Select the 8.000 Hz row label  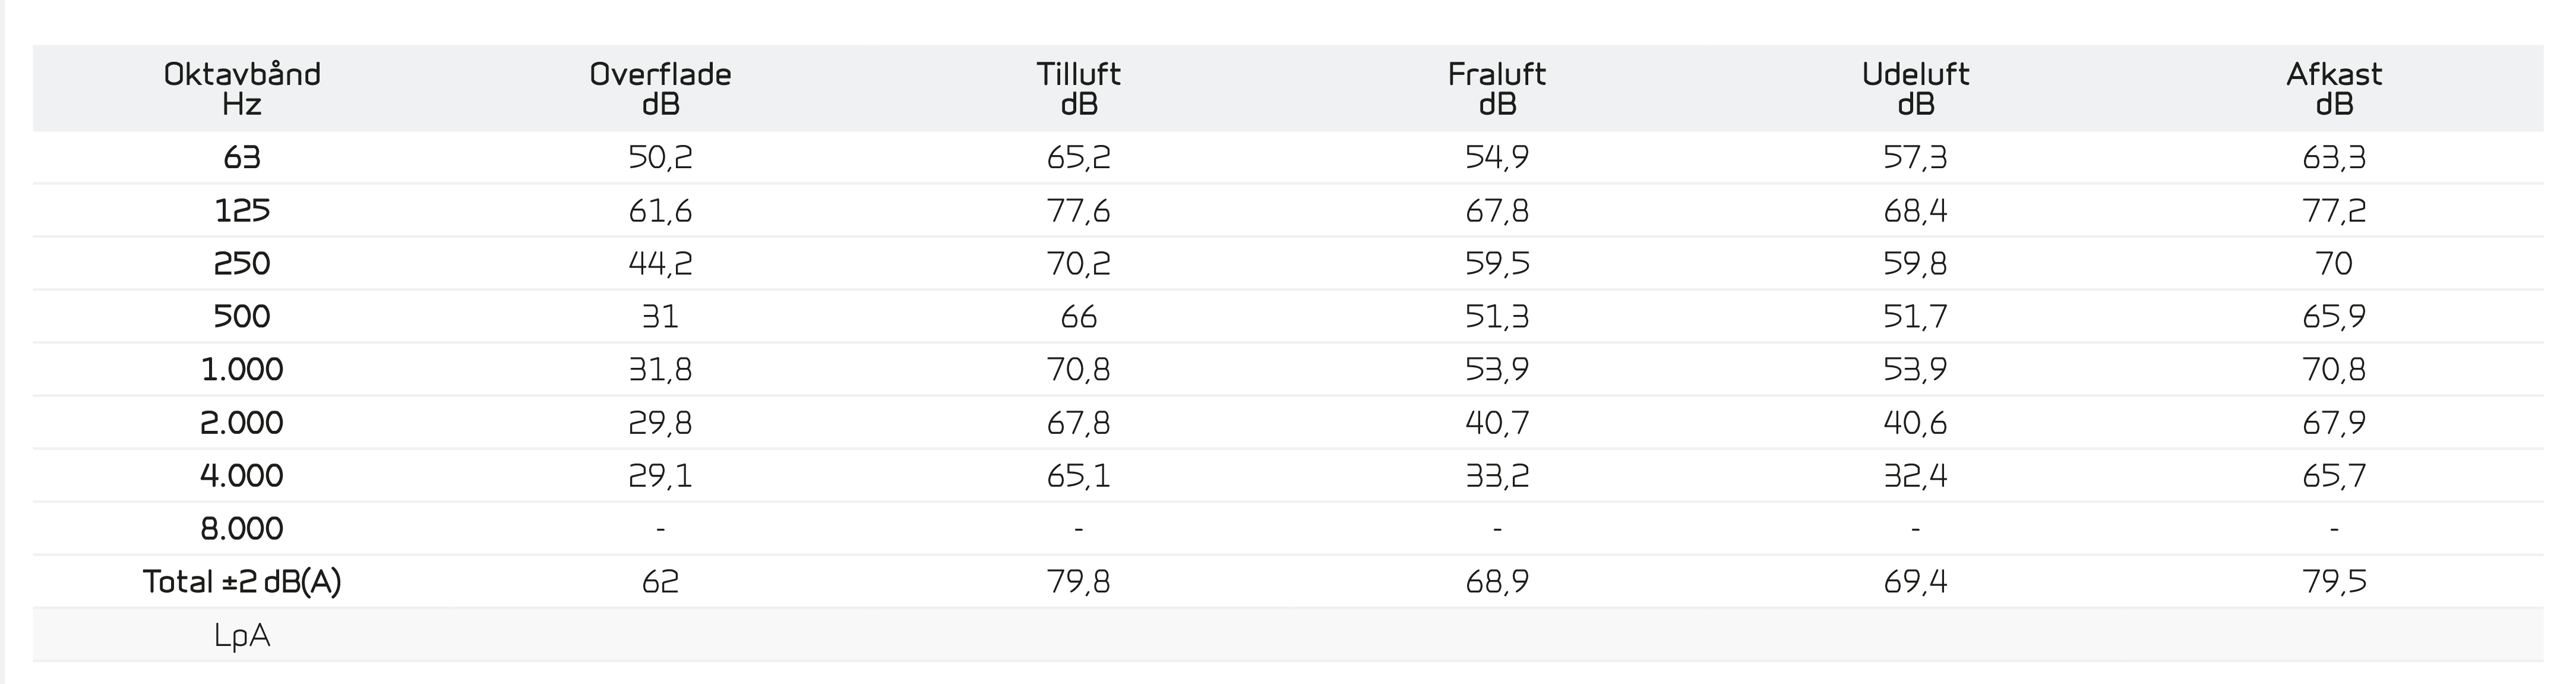tap(242, 528)
